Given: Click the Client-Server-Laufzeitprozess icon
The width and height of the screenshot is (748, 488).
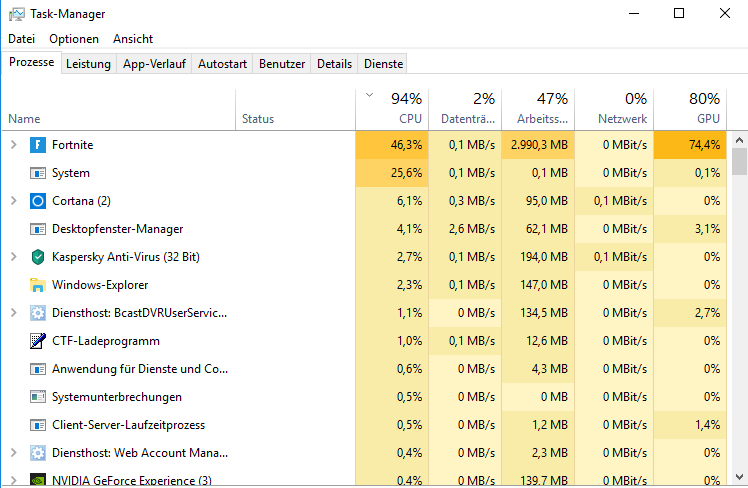Looking at the screenshot, I should tap(38, 425).
